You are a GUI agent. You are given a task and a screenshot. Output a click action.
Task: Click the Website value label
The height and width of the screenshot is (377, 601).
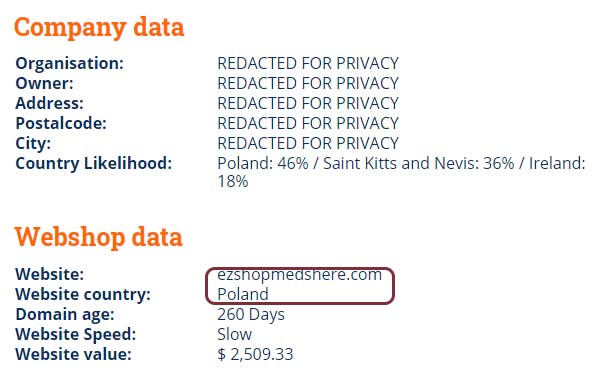tap(73, 354)
